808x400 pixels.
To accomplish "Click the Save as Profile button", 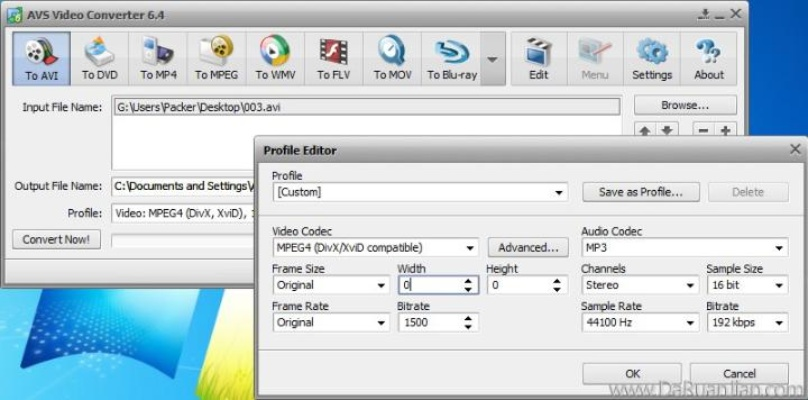I will 640,192.
